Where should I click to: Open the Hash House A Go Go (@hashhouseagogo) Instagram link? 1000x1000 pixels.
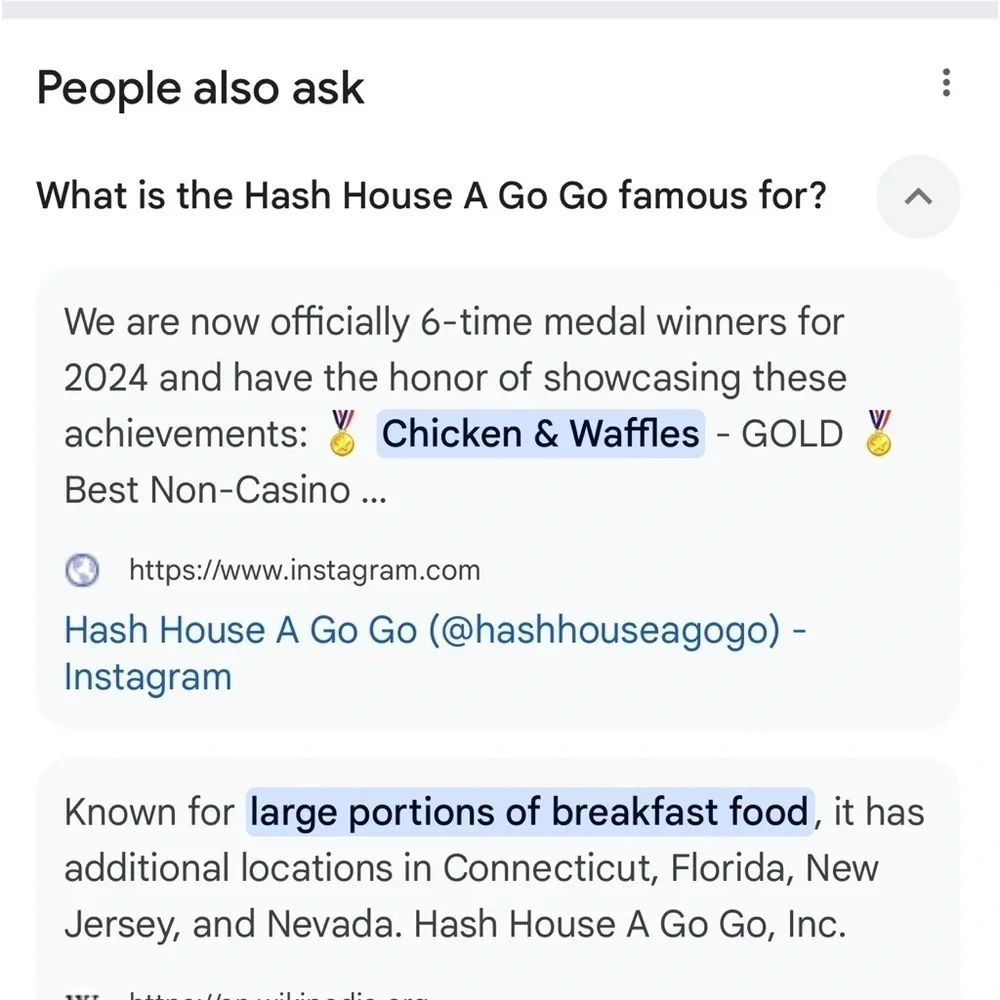coord(436,652)
